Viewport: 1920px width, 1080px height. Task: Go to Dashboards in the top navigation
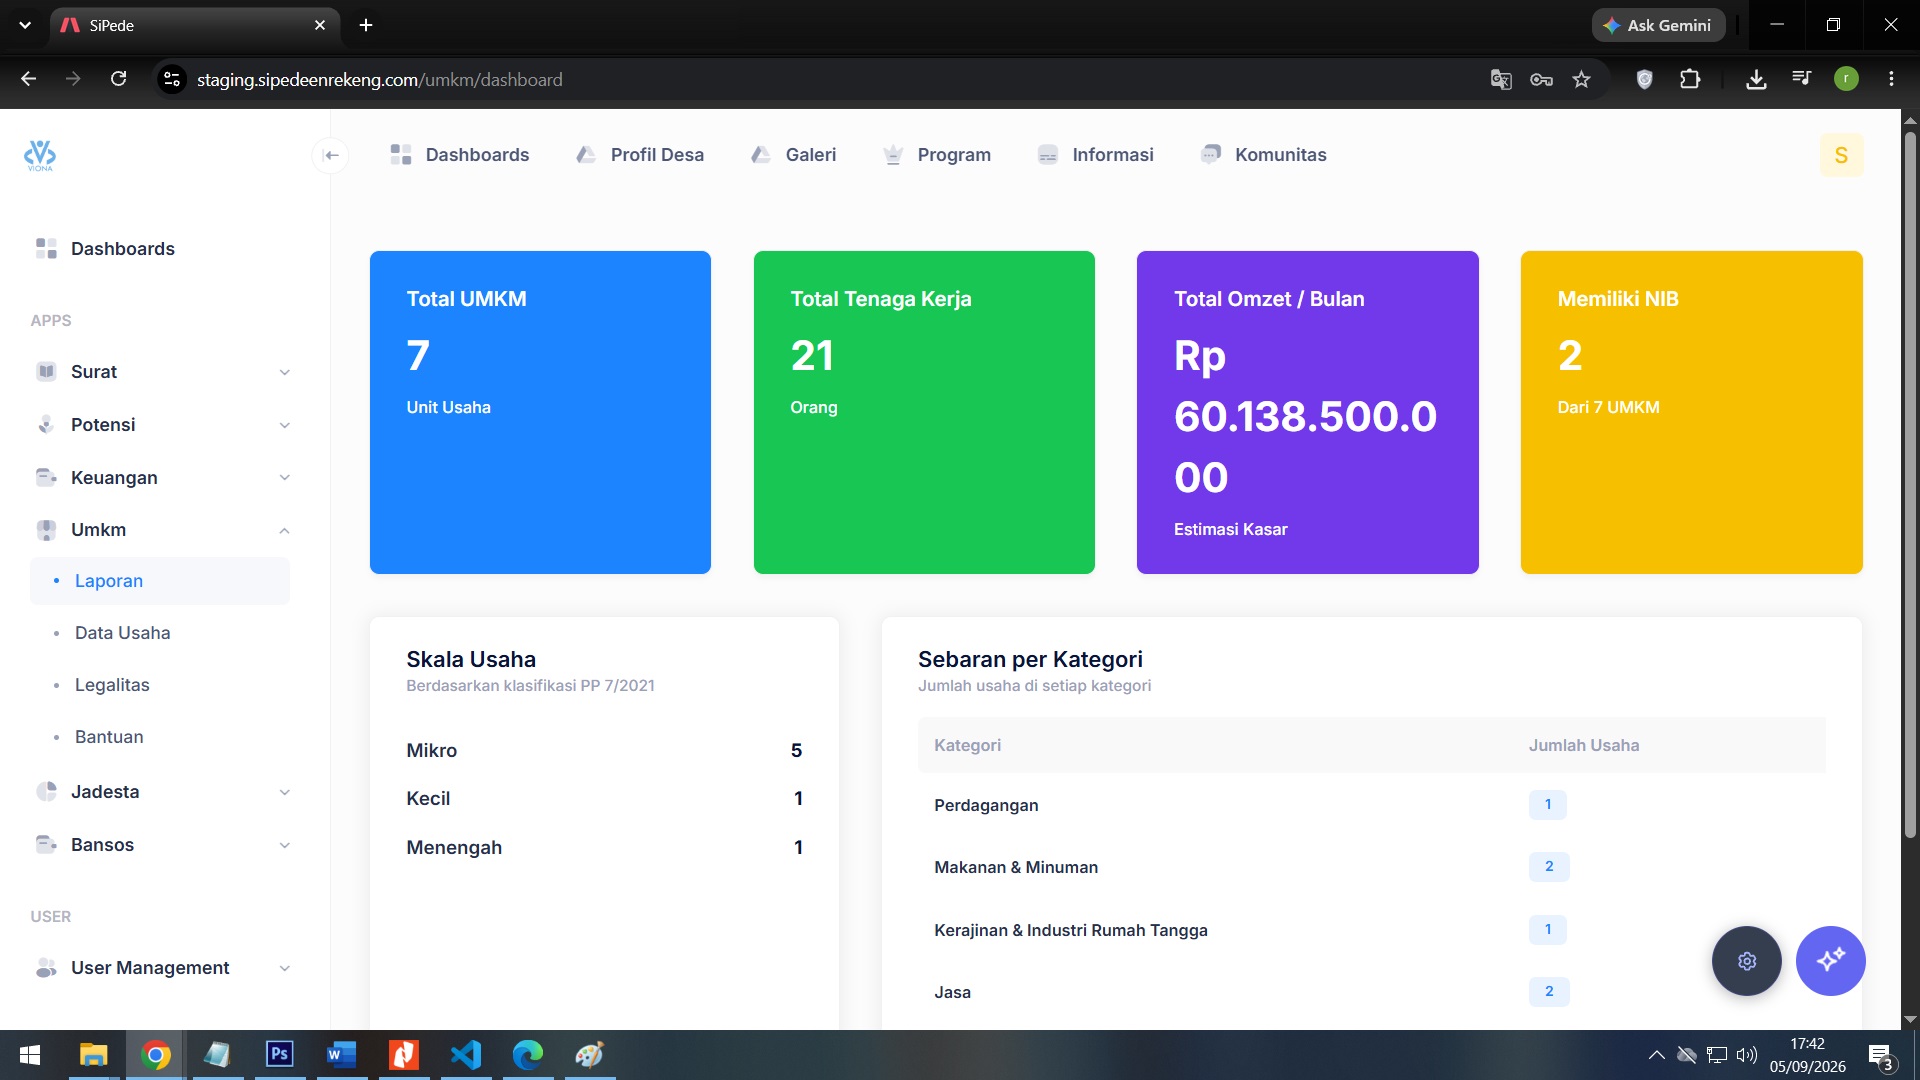click(x=460, y=155)
